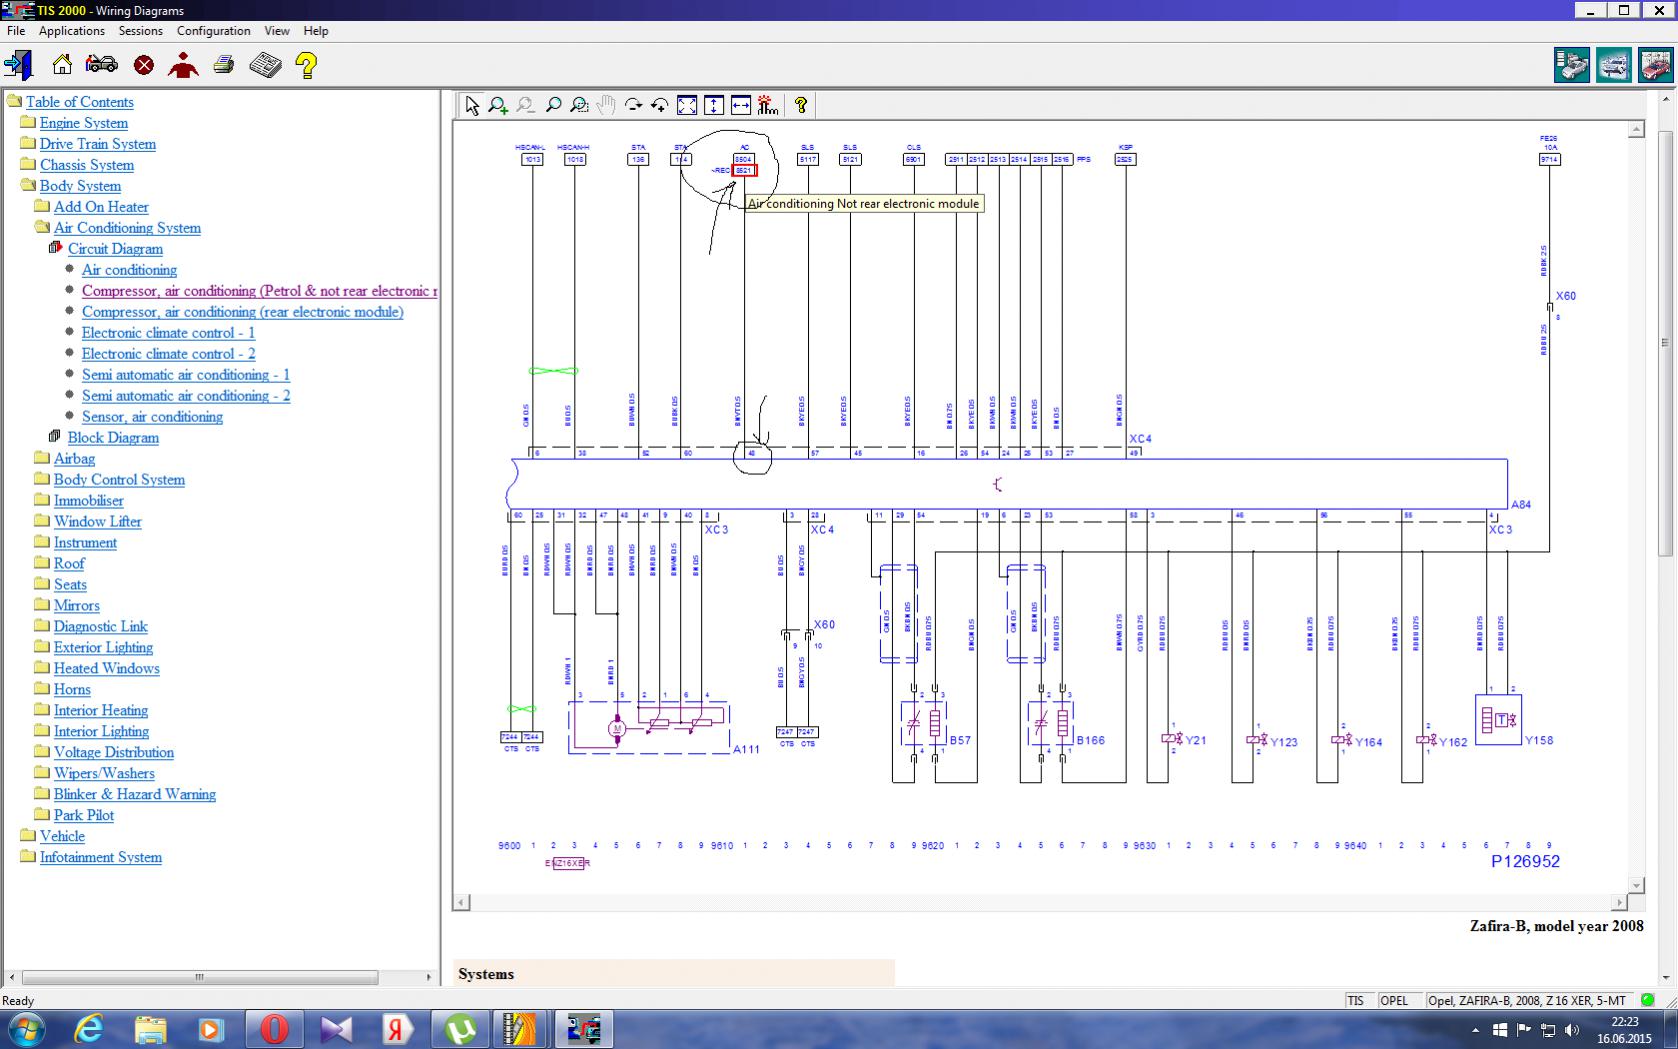
Task: Select the zoom in magnifier tool
Action: [498, 105]
